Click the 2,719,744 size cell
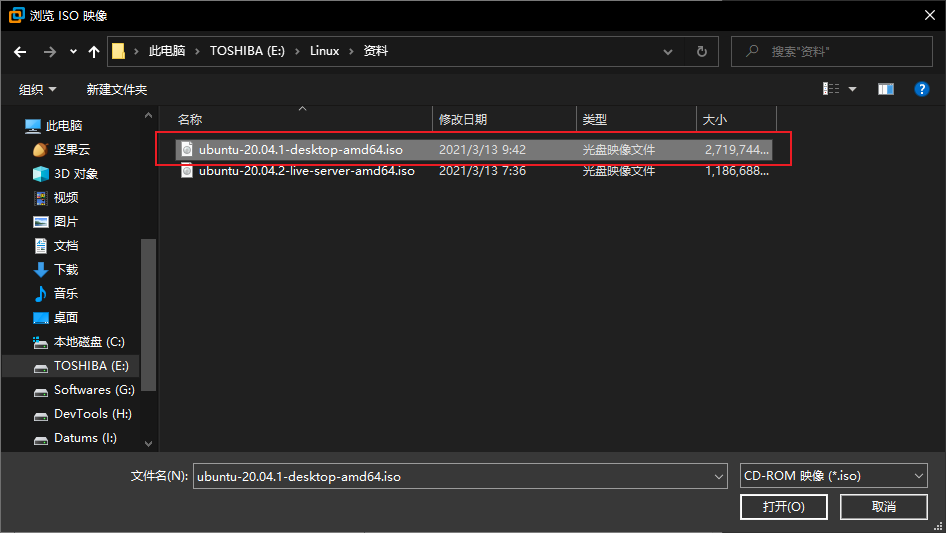The height and width of the screenshot is (533, 946). click(737, 150)
